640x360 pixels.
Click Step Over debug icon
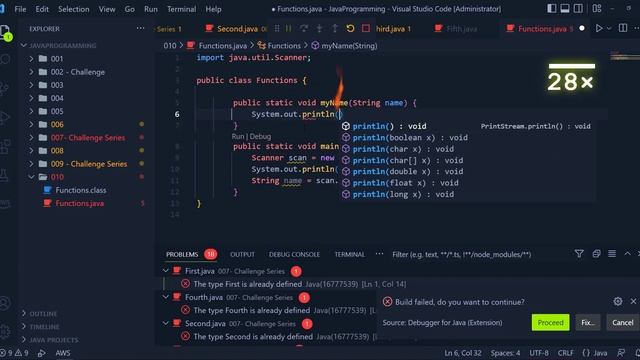click(304, 28)
